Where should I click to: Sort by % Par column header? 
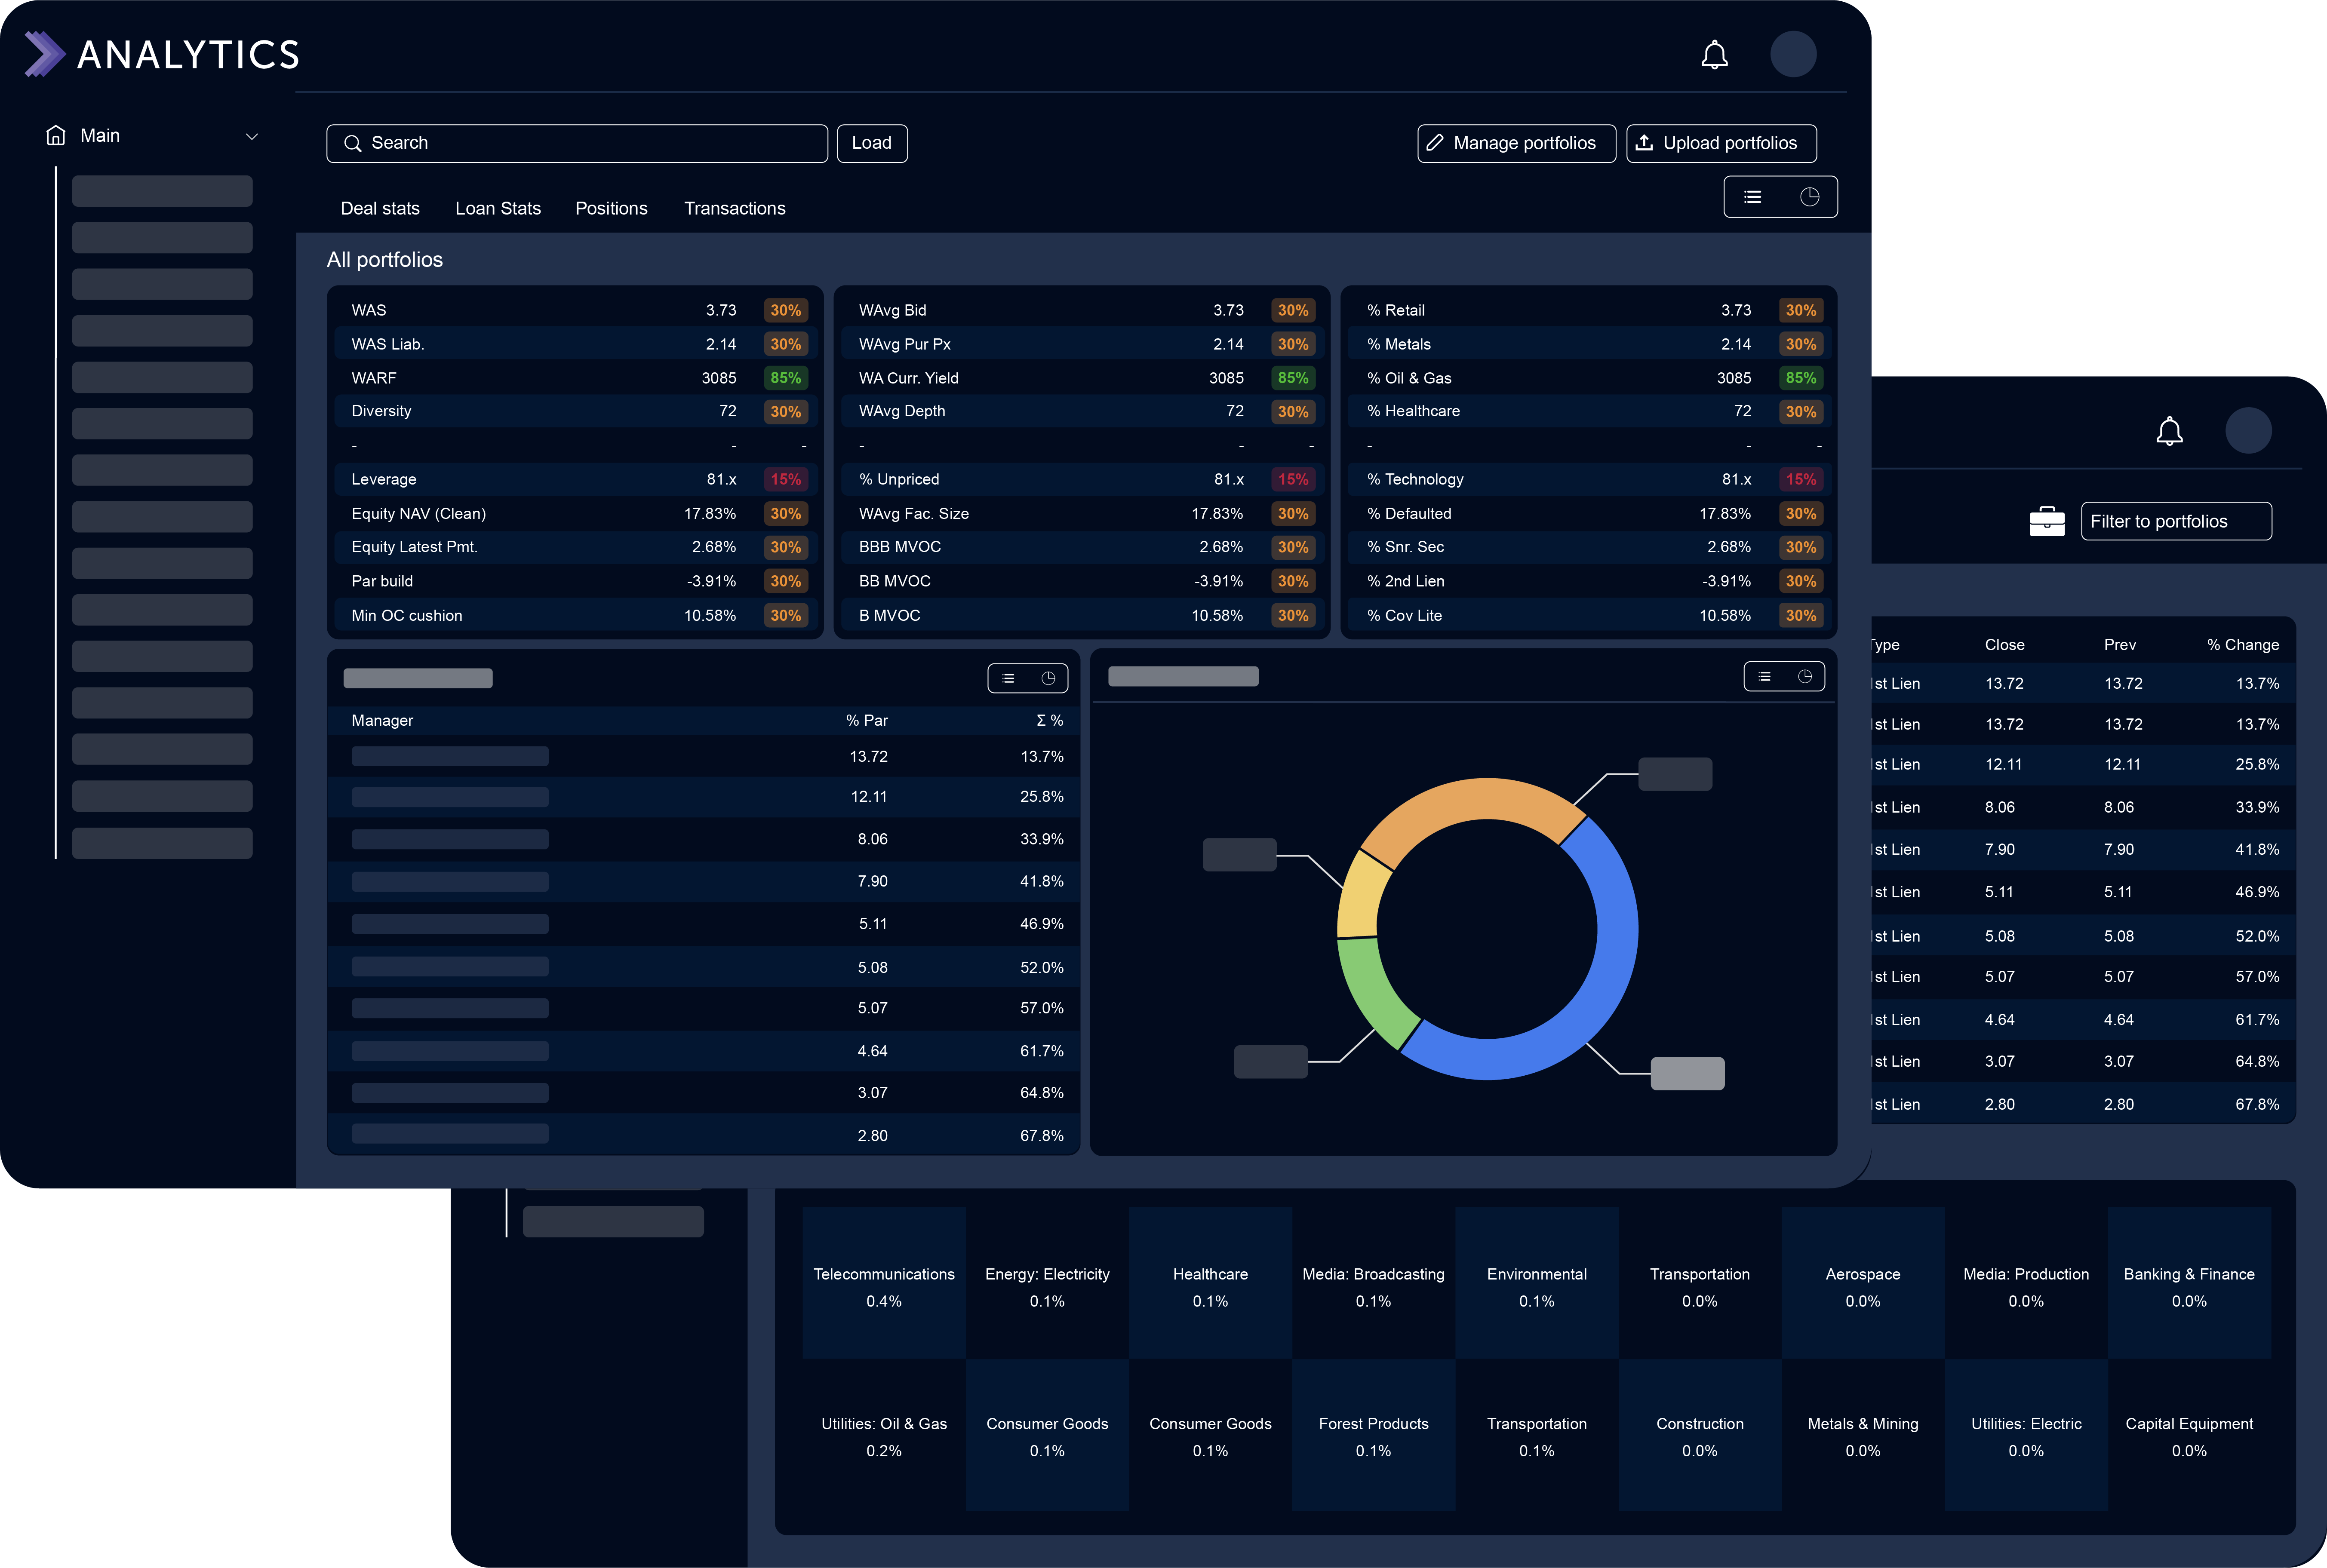(x=866, y=720)
